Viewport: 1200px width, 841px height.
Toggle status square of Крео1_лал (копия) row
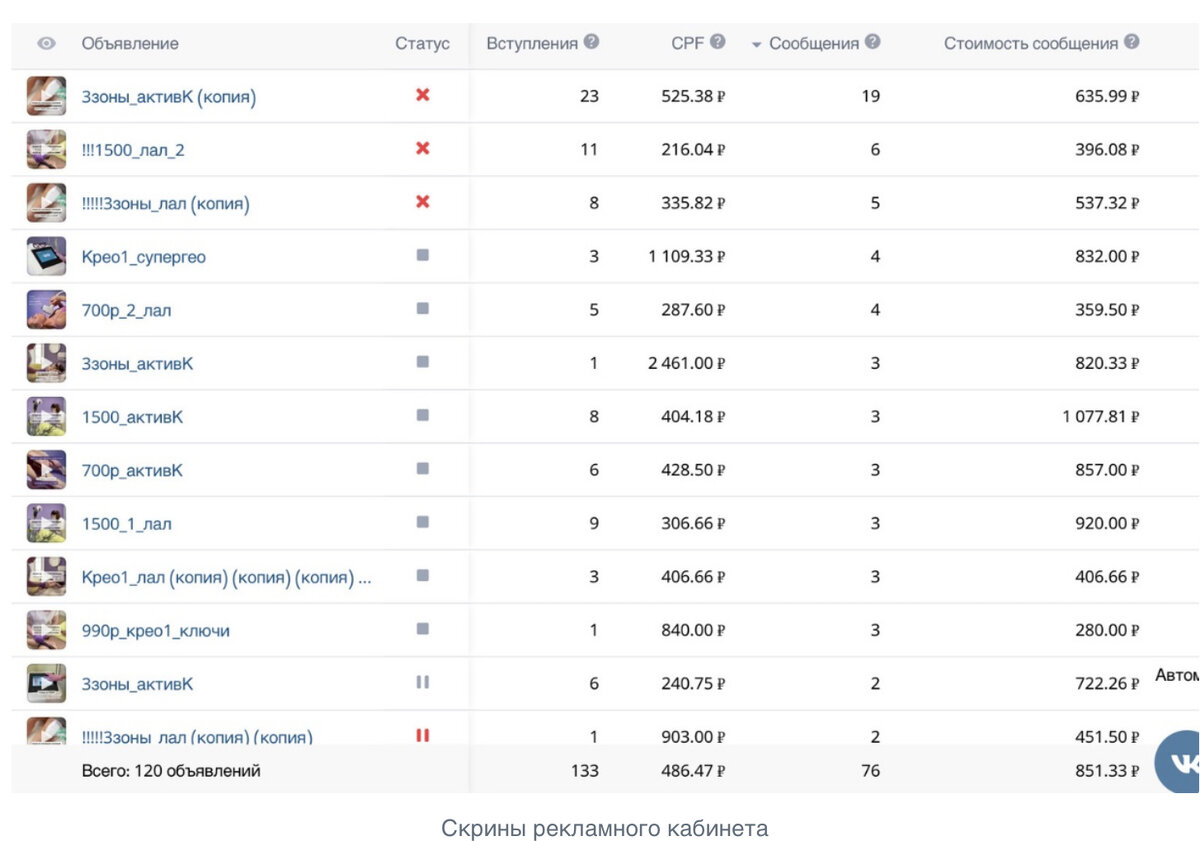pos(422,575)
